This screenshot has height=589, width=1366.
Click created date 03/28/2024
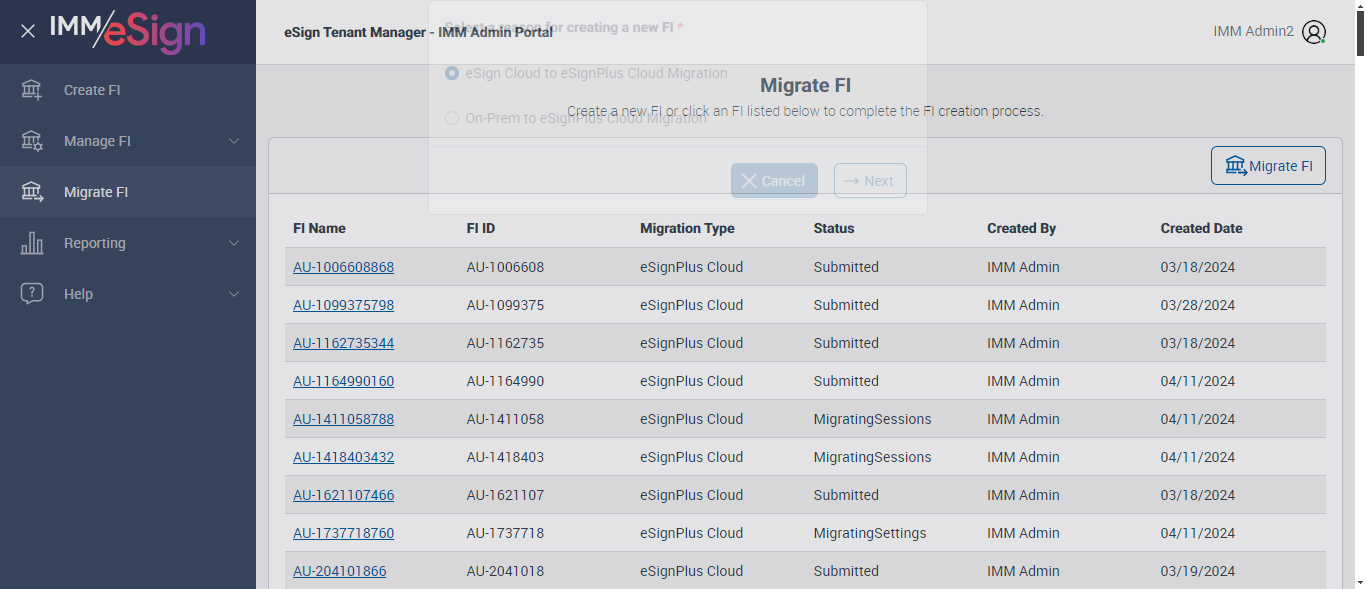coord(1198,305)
